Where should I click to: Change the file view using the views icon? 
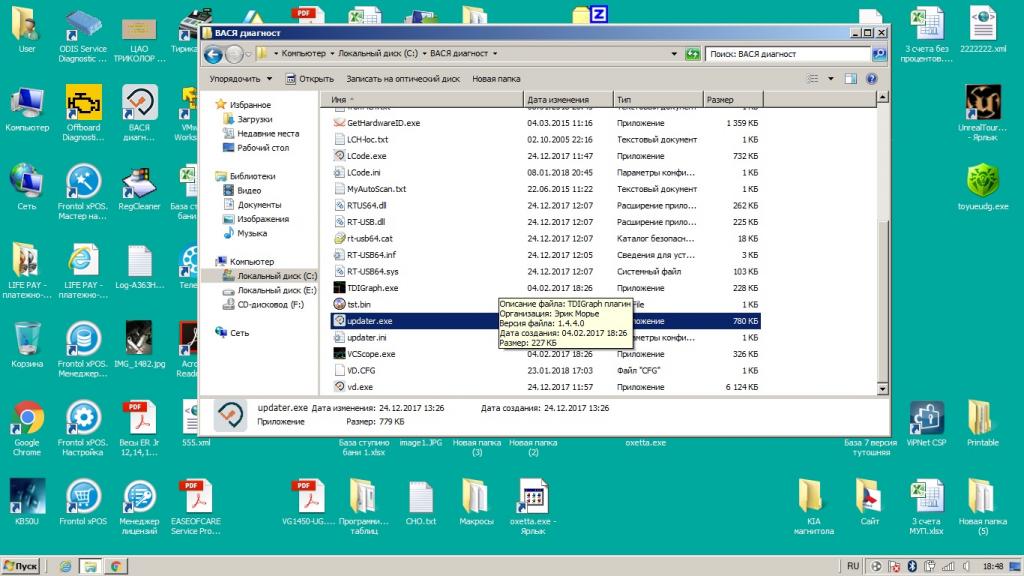pyautogui.click(x=812, y=79)
